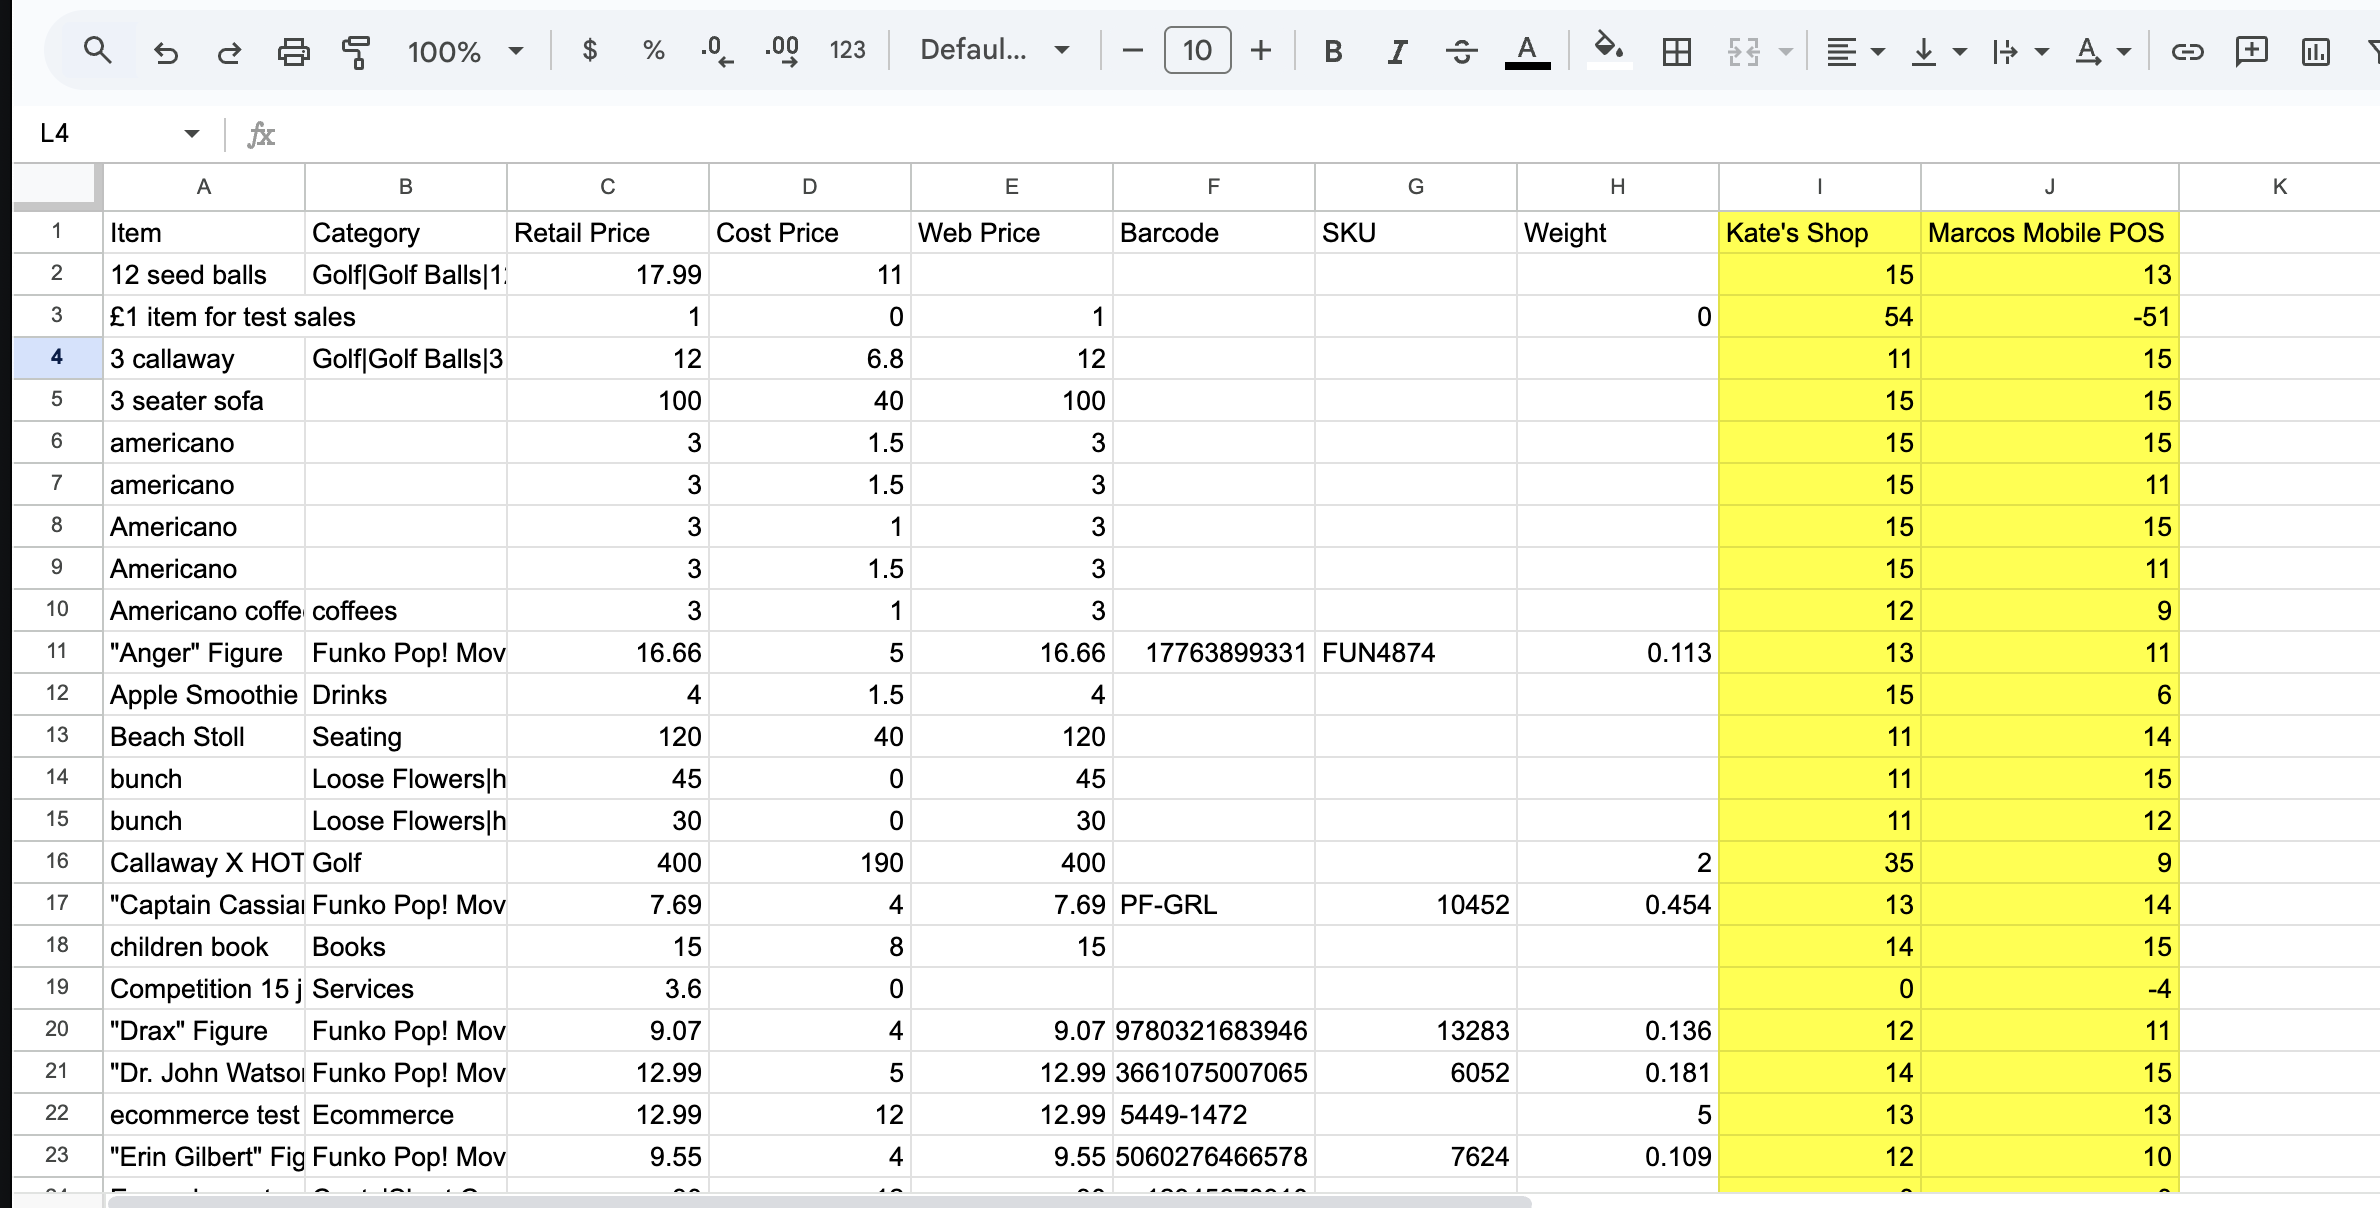Select column I header
The height and width of the screenshot is (1208, 2380).
pos(1819,186)
